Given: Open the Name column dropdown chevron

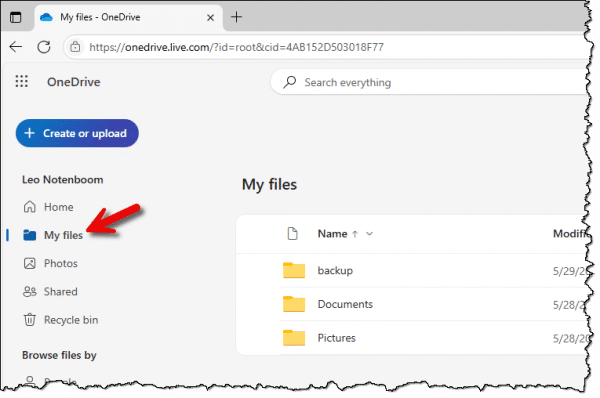Looking at the screenshot, I should click(369, 234).
